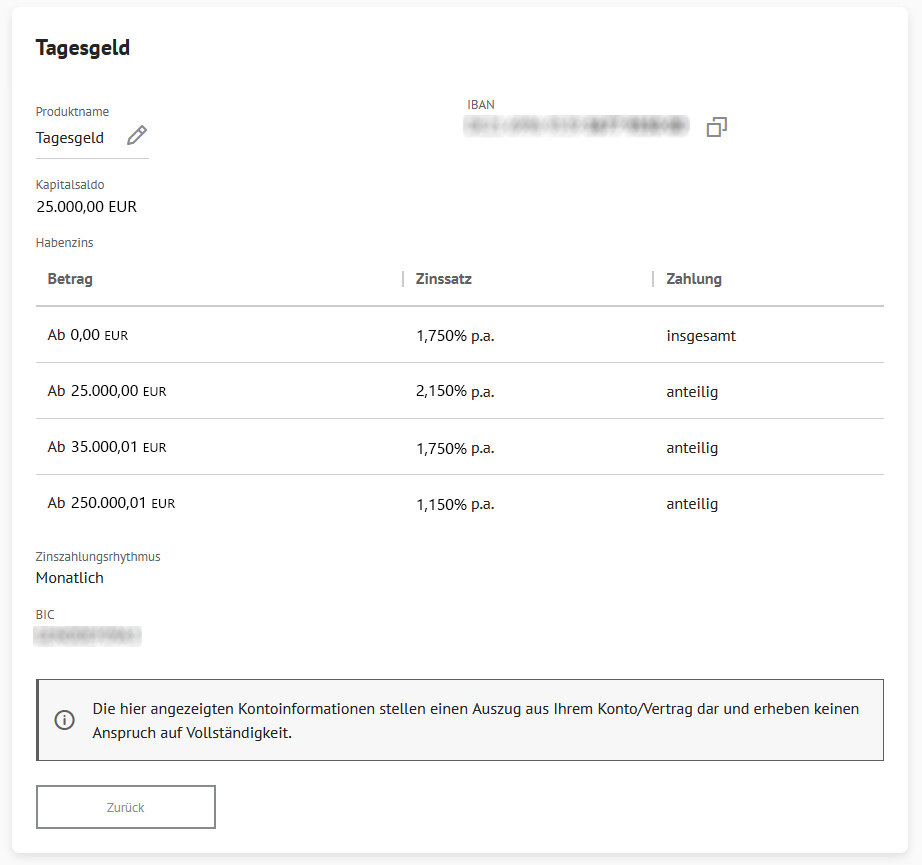Select the Ab 250.000,01 EUR row
922x865 pixels.
[460, 503]
